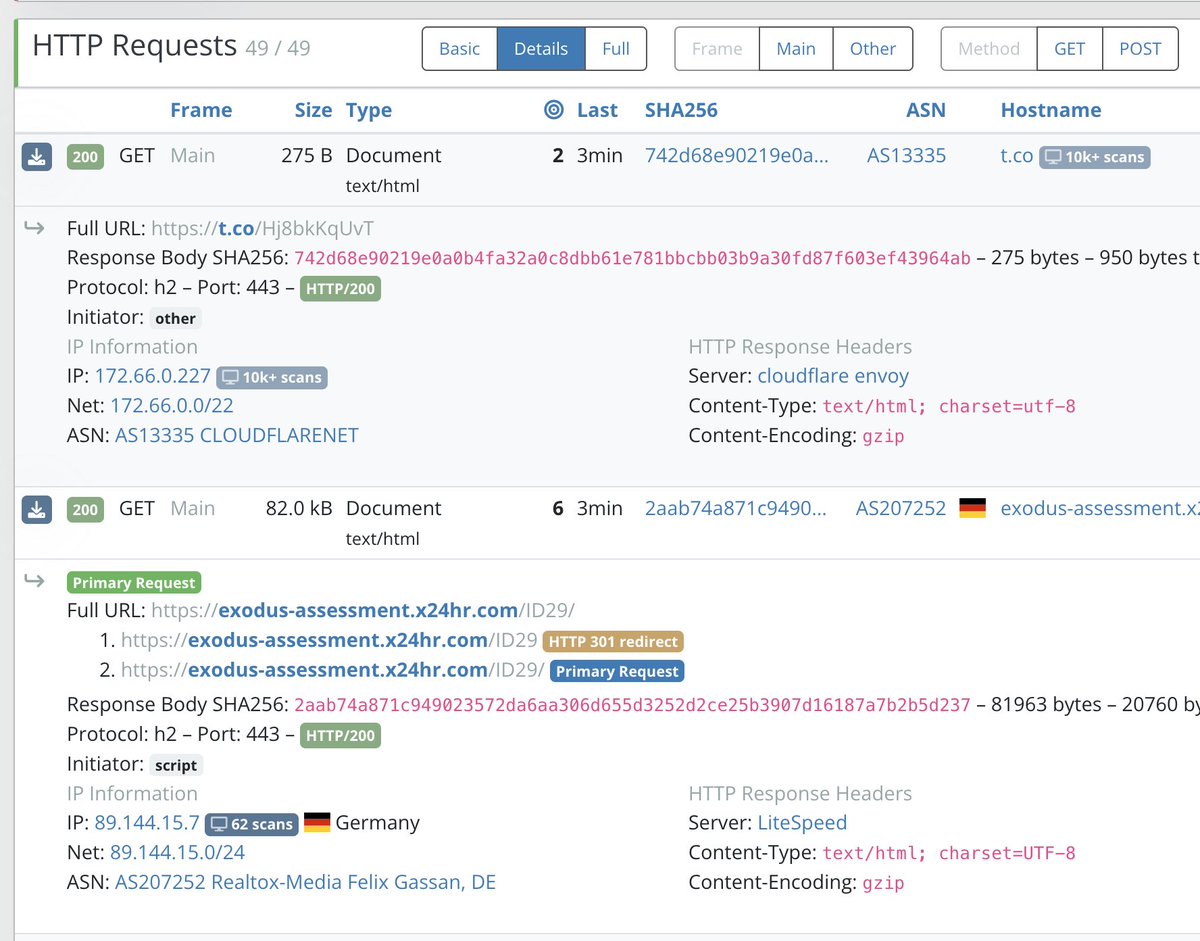Open the AS13335 CLOUDFLARENET link
This screenshot has width=1200, height=941.
click(x=238, y=435)
